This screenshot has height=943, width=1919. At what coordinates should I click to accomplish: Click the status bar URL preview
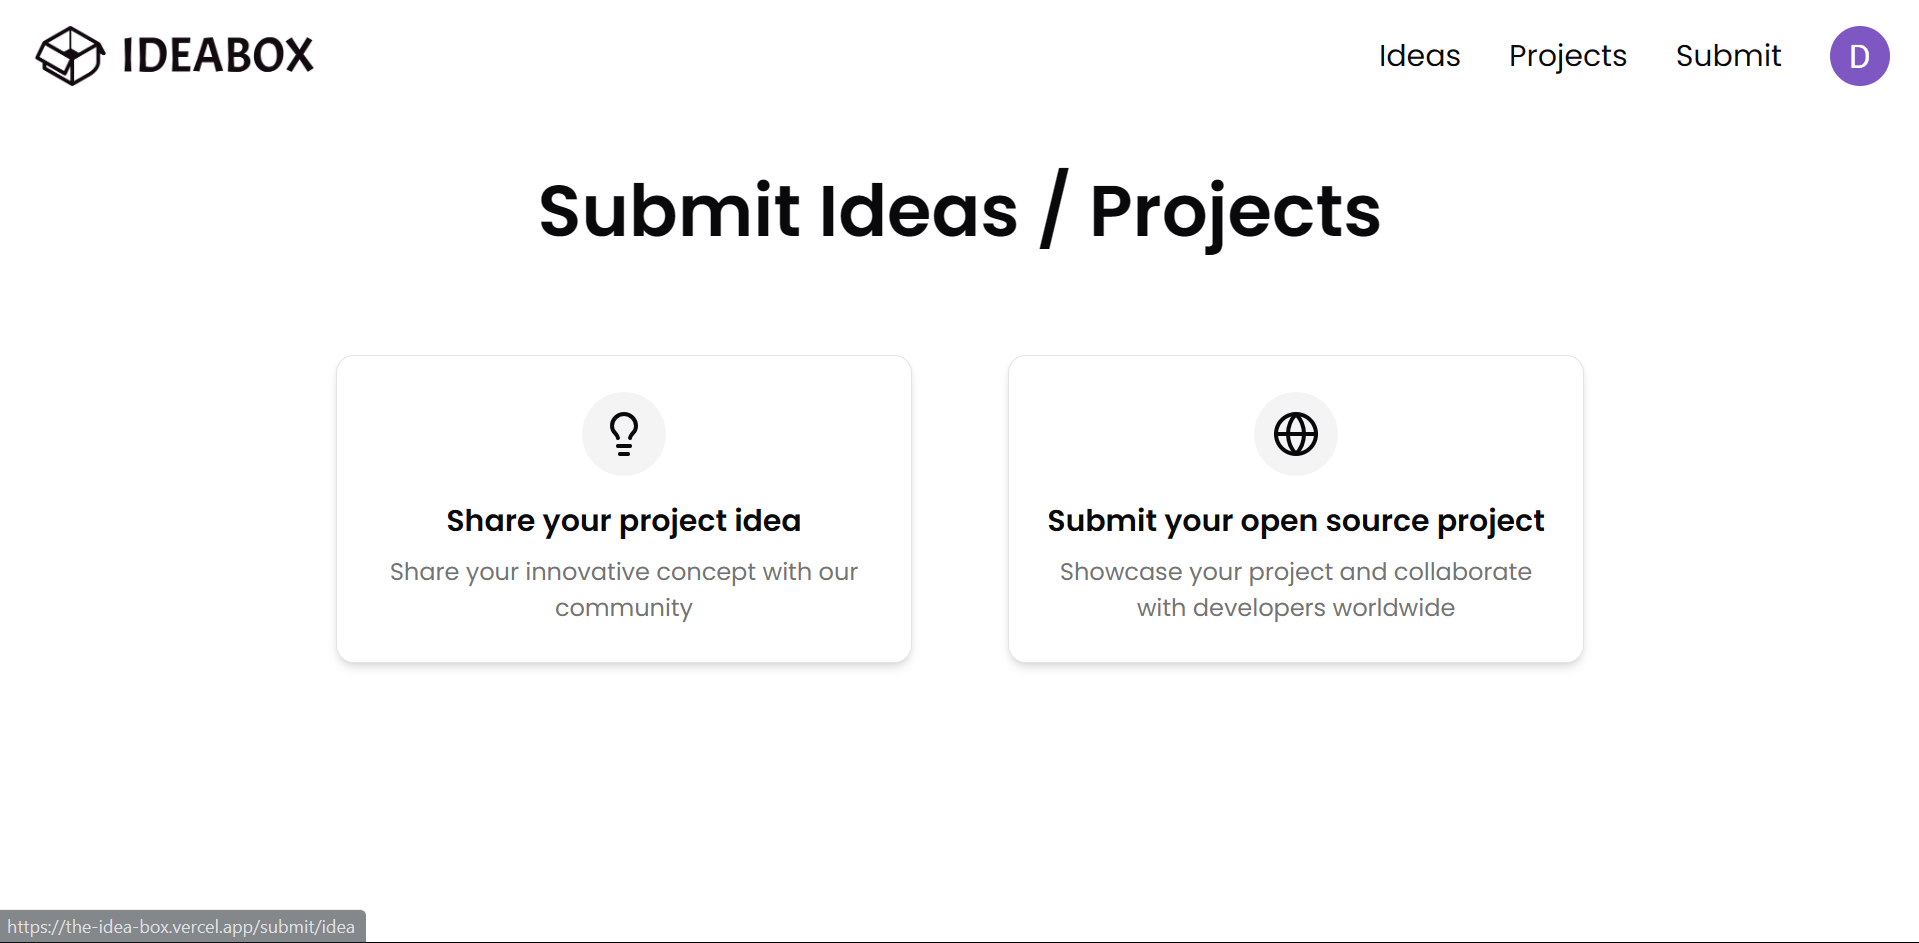[182, 926]
